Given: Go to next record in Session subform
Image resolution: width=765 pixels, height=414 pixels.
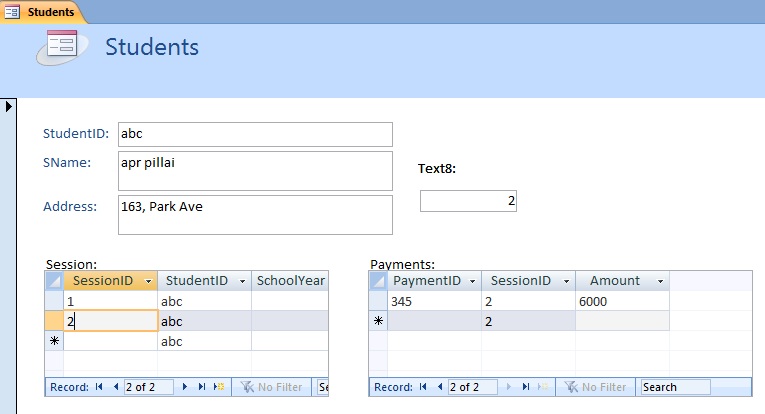Looking at the screenshot, I should [186, 387].
